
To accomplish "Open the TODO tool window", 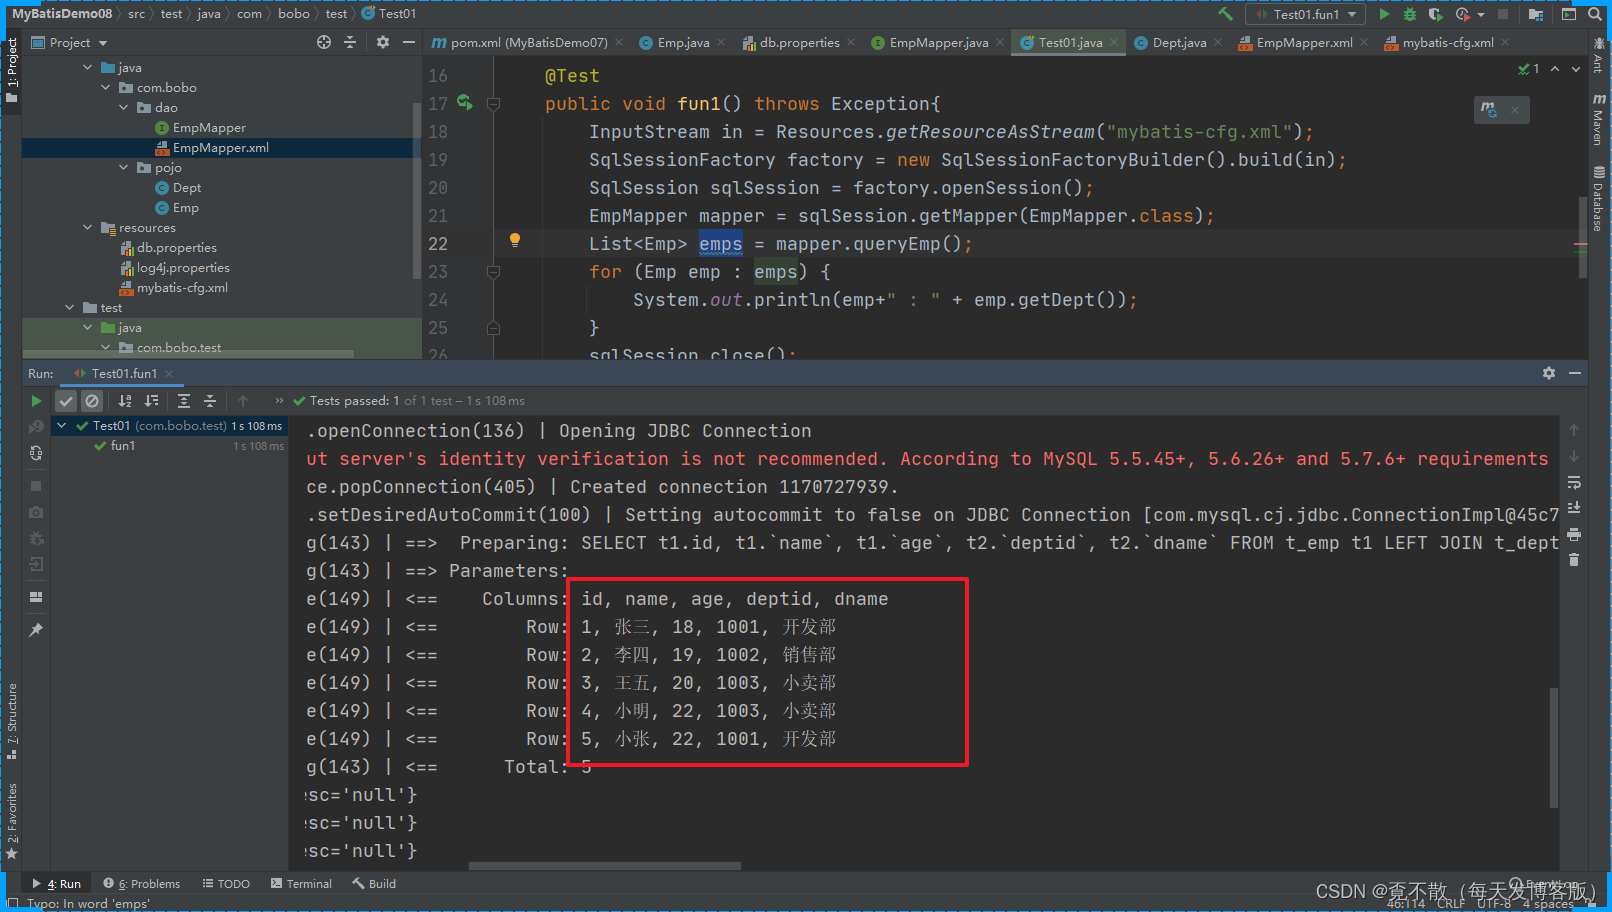I will click(x=226, y=883).
